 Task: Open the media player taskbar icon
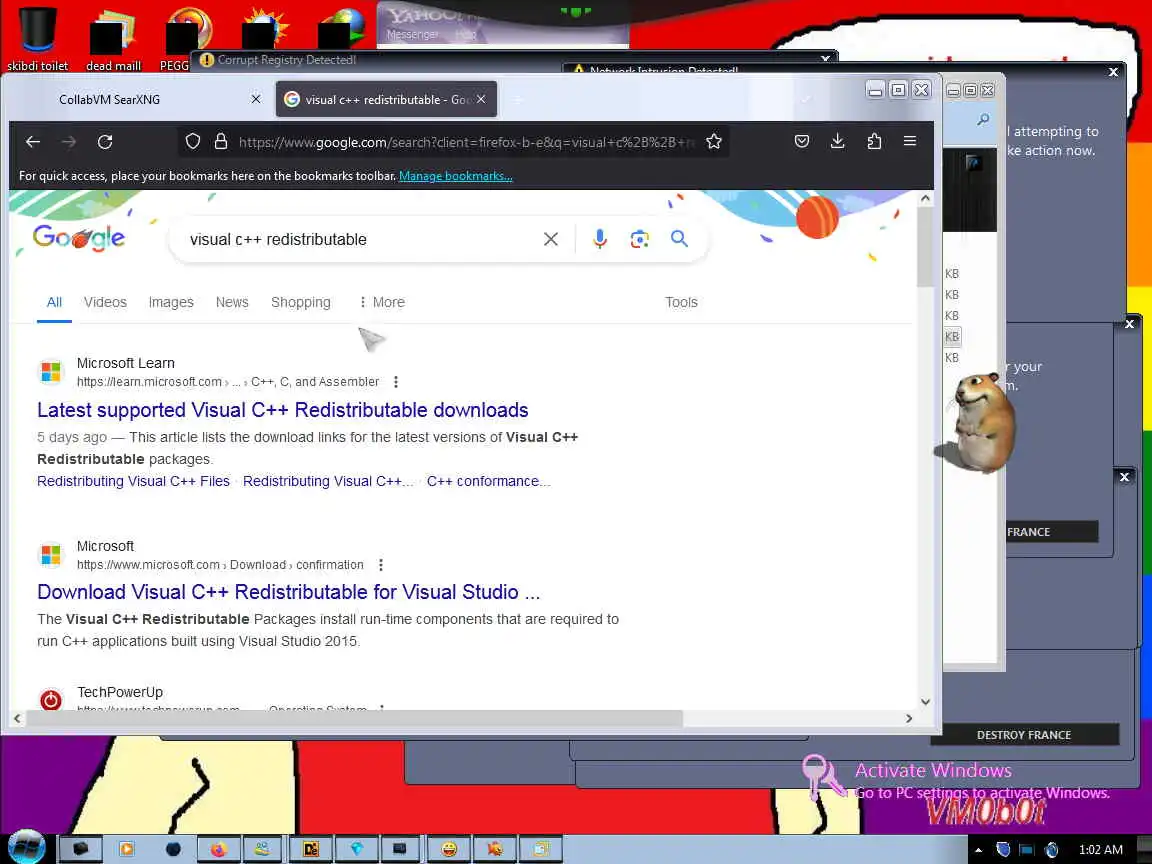[x=126, y=849]
